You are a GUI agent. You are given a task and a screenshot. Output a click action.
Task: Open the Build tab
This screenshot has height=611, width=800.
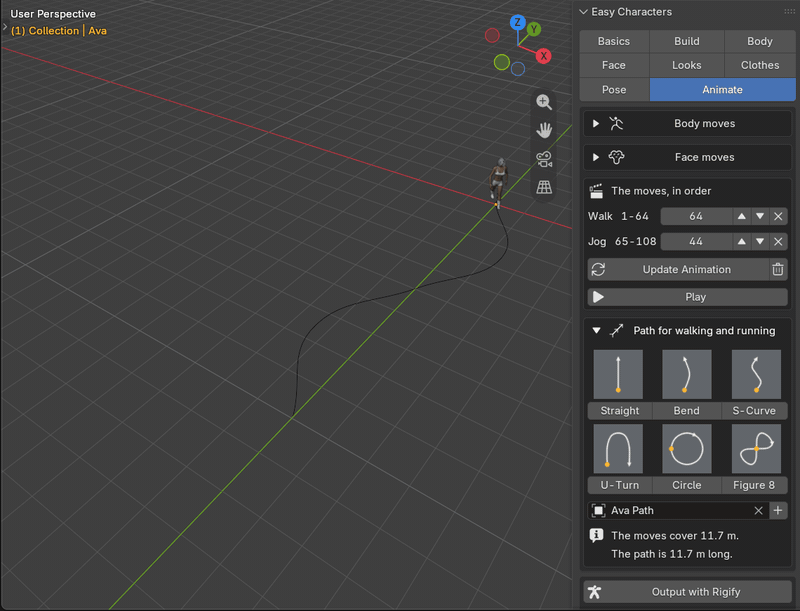point(687,41)
